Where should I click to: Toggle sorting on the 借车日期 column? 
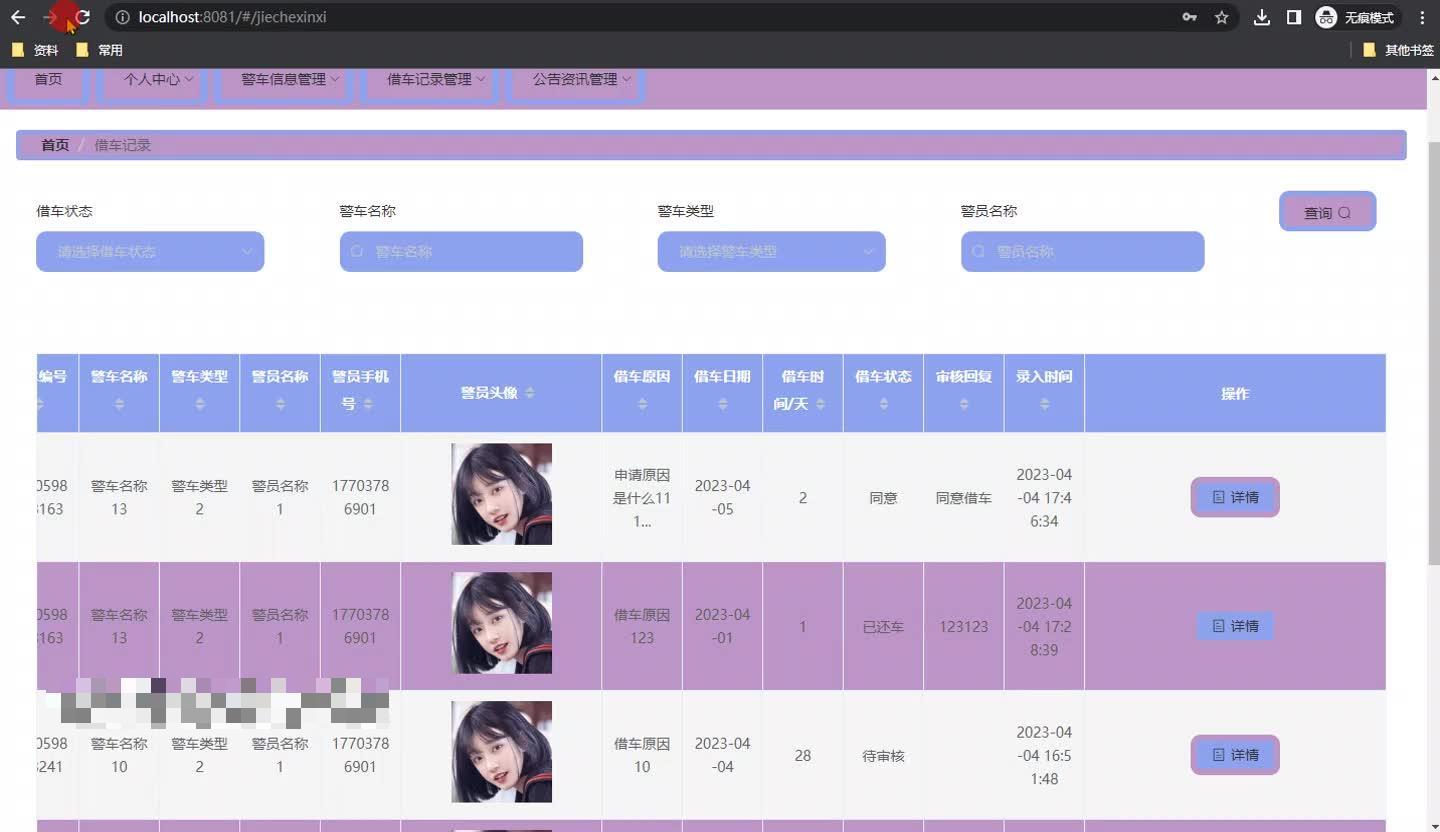pos(722,403)
